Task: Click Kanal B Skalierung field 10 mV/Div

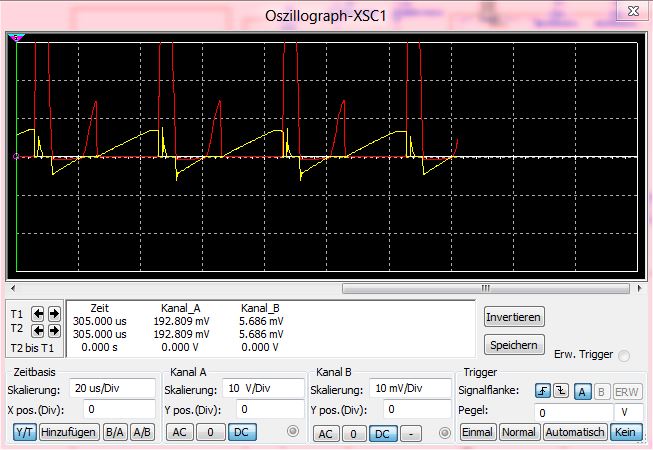Action: pos(410,388)
